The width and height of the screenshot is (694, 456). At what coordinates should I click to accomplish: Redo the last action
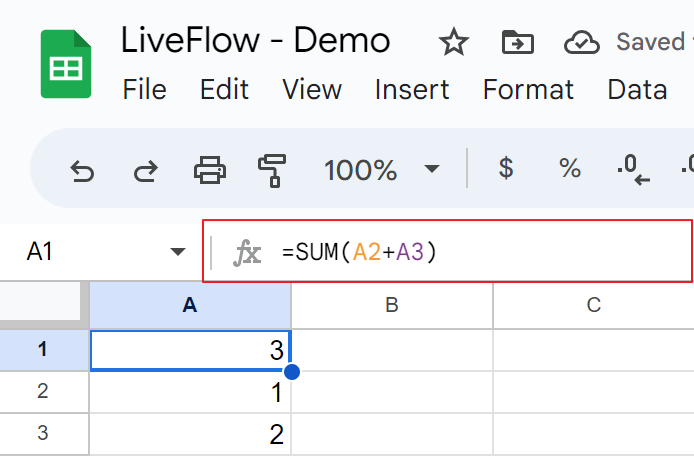click(x=146, y=171)
